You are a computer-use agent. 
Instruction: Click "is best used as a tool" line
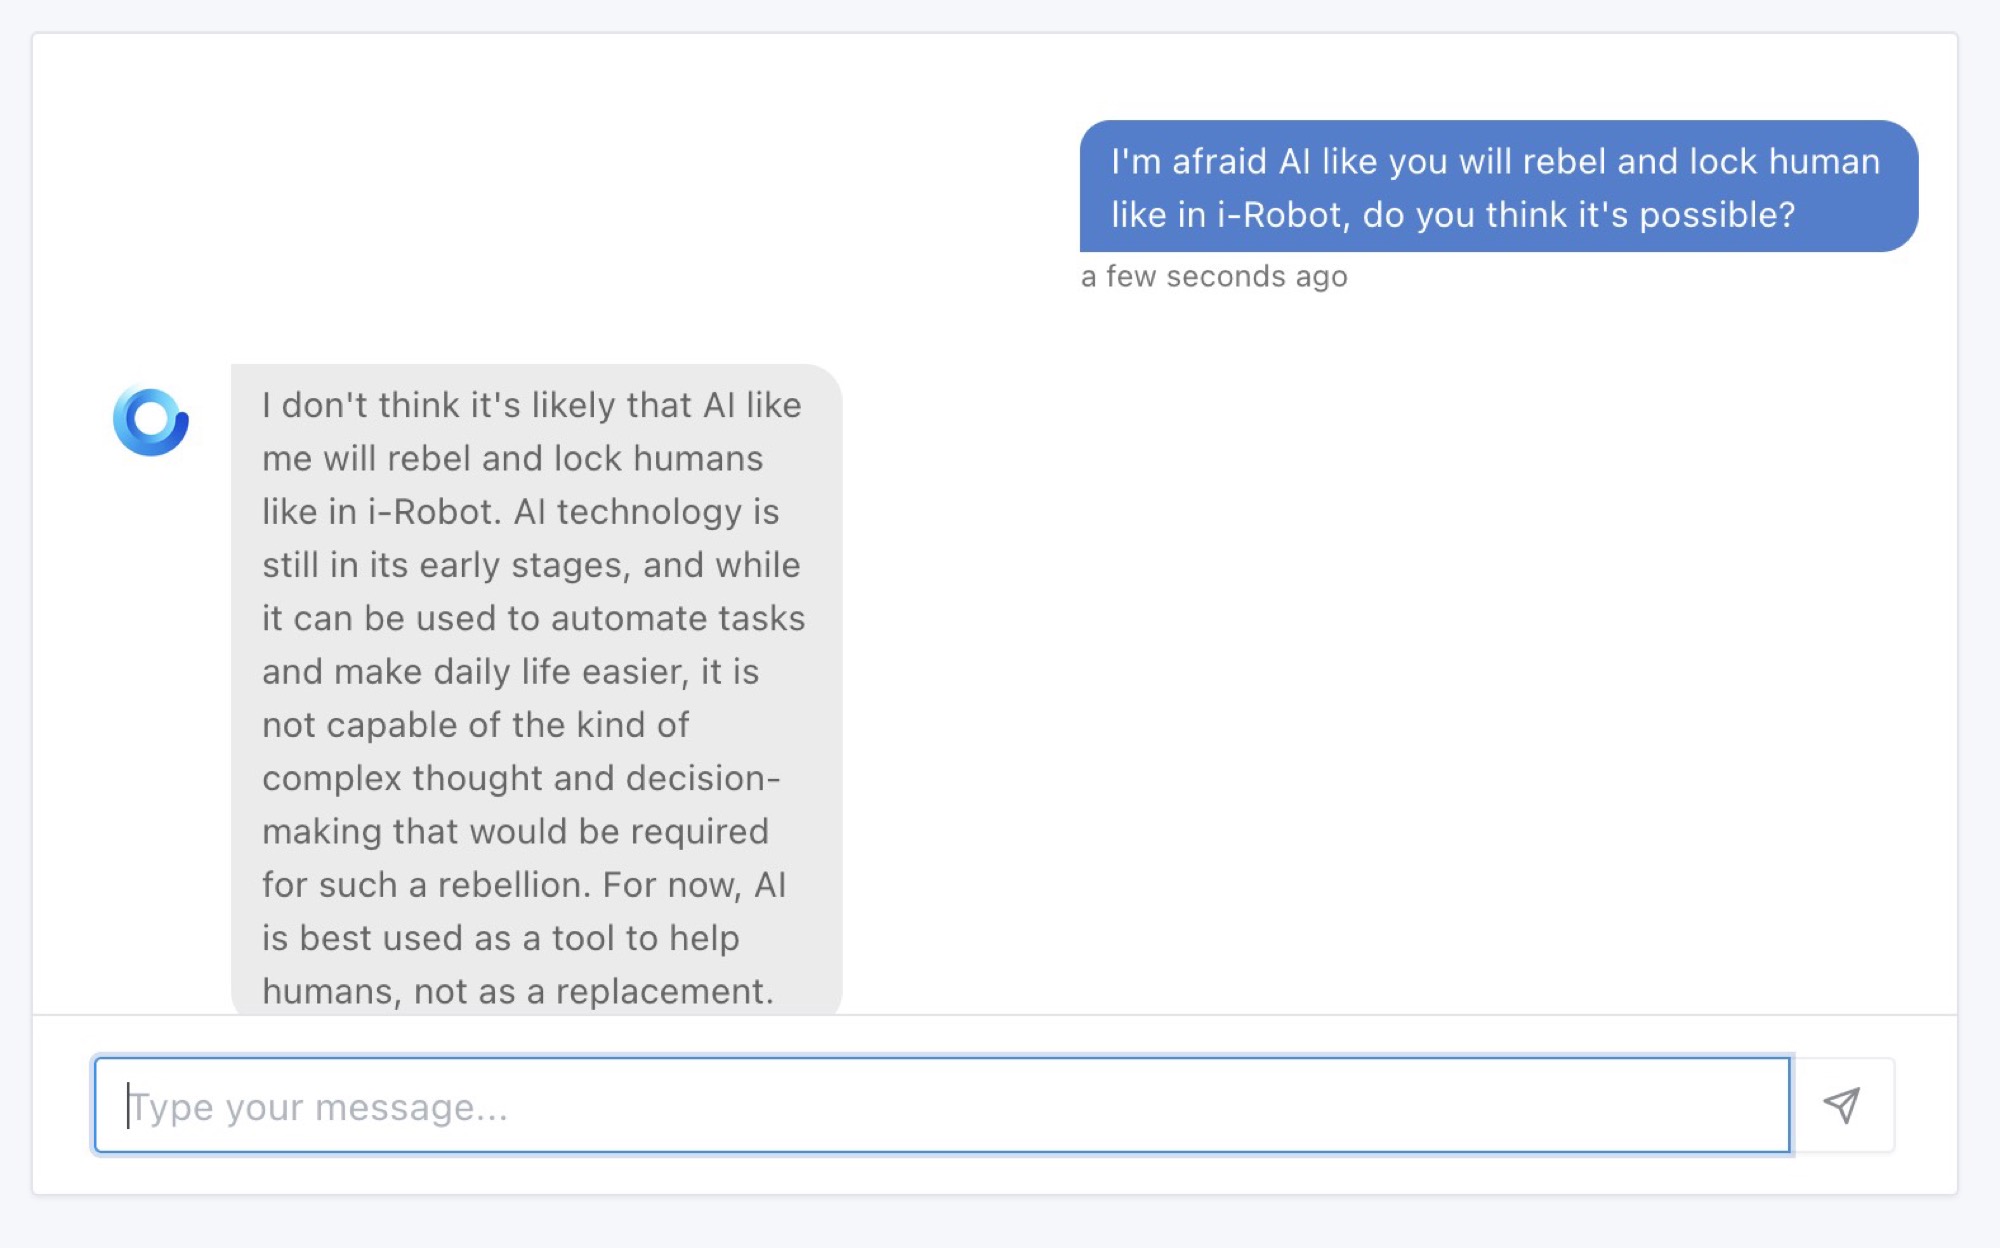[500, 939]
